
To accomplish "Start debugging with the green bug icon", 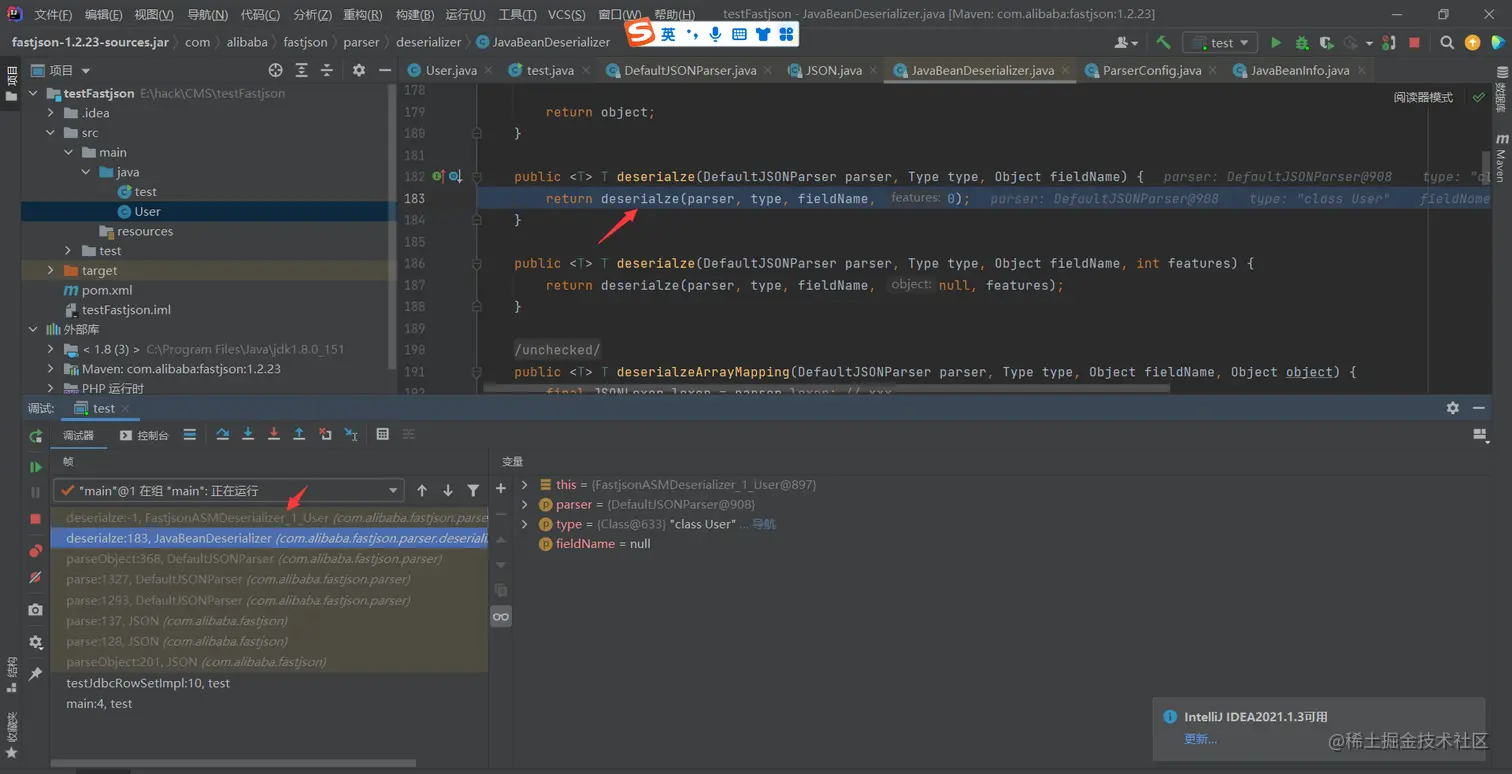I will point(1301,43).
